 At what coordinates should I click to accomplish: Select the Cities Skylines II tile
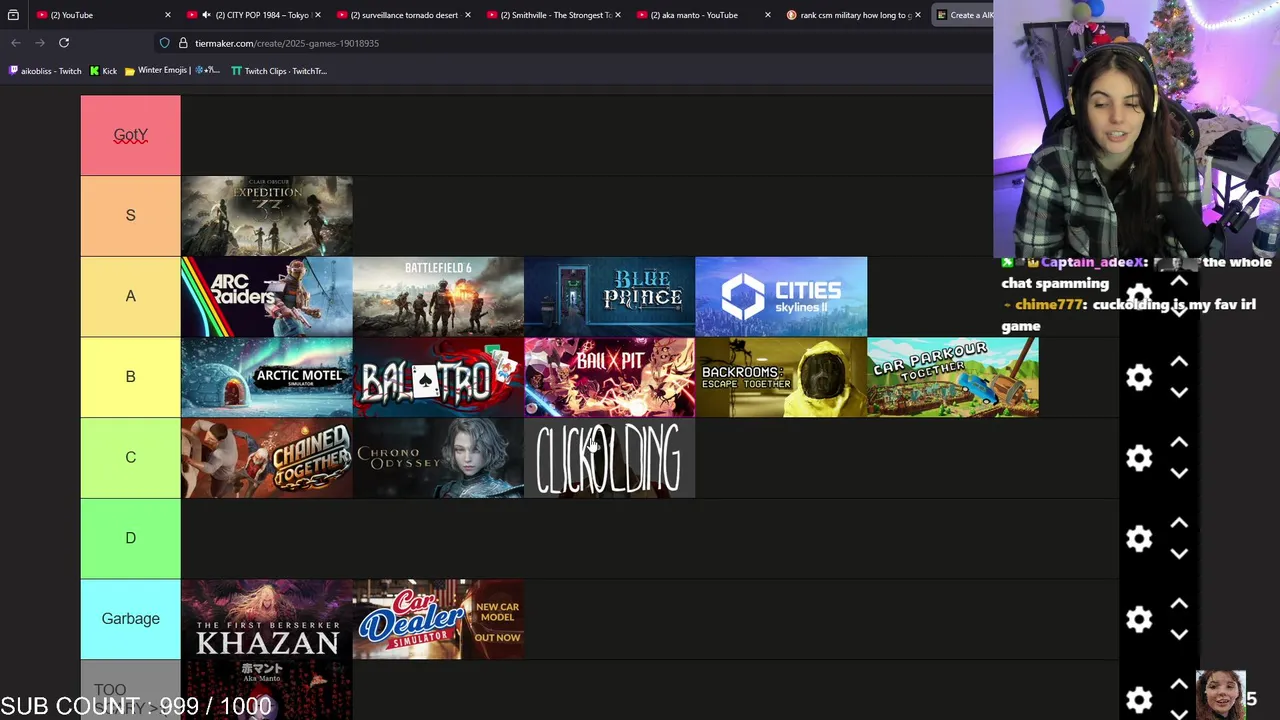point(781,297)
